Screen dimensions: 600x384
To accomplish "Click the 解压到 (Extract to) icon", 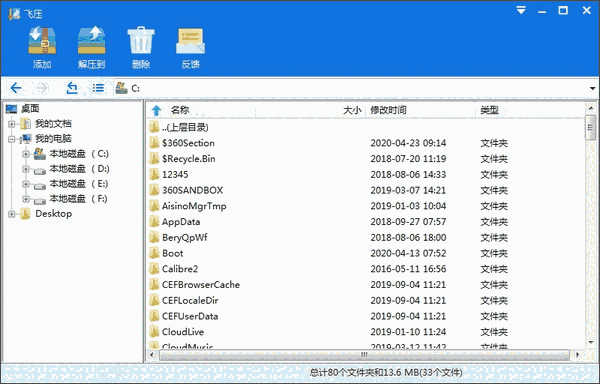I will pyautogui.click(x=91, y=41).
